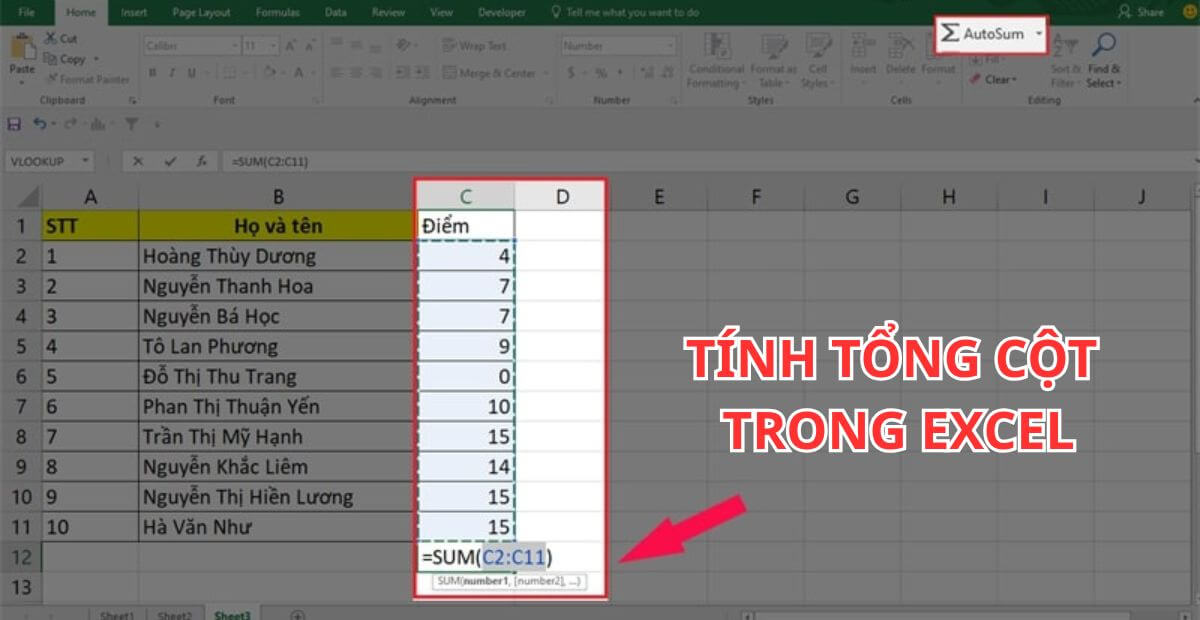Confirm formula with checkmark icon
Image resolution: width=1200 pixels, height=620 pixels.
(x=171, y=160)
